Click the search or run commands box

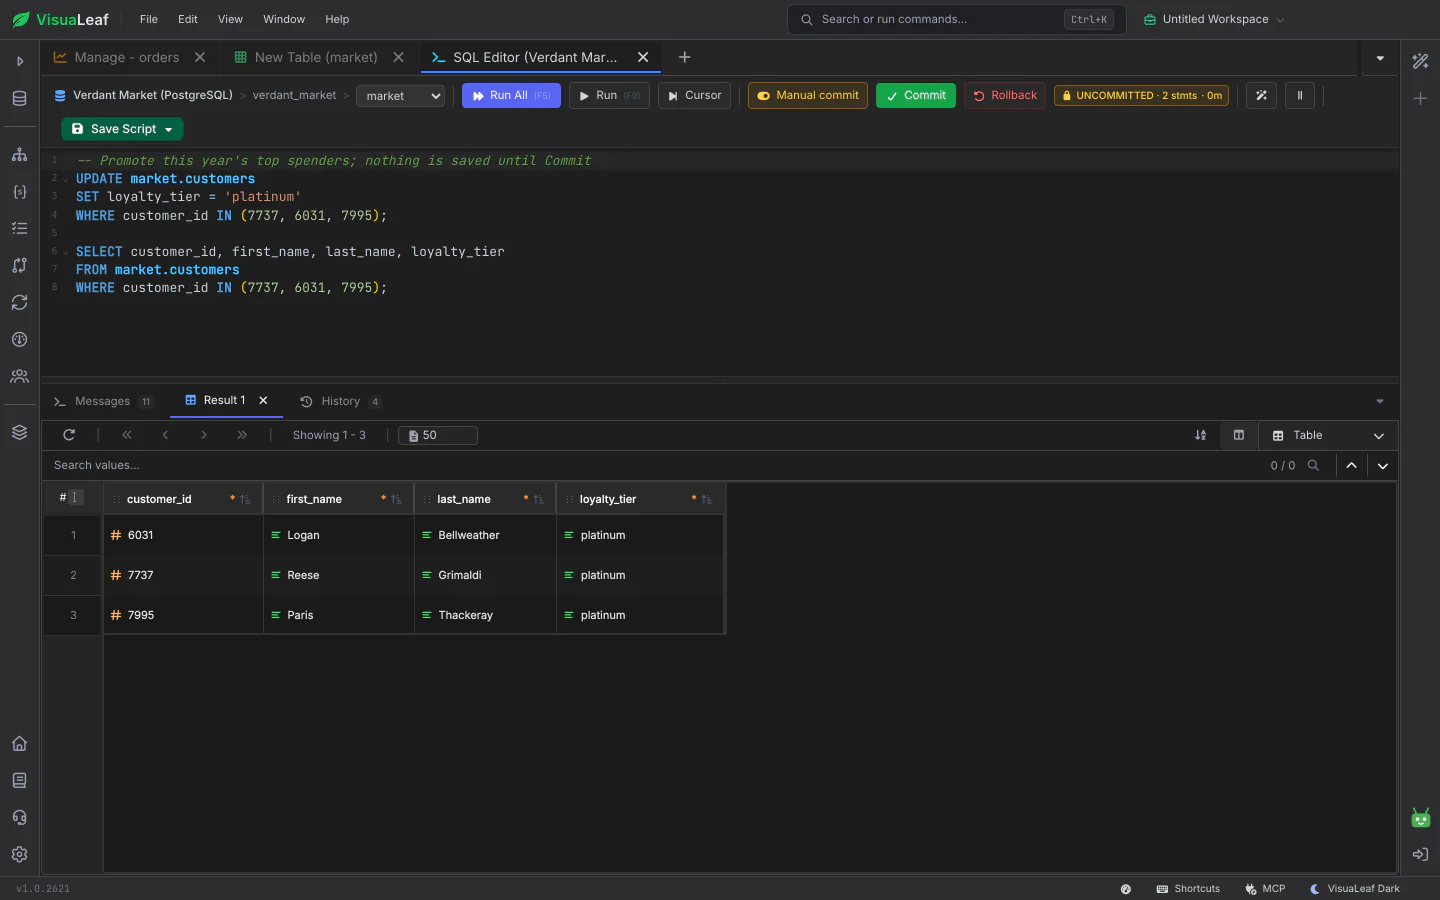957,19
